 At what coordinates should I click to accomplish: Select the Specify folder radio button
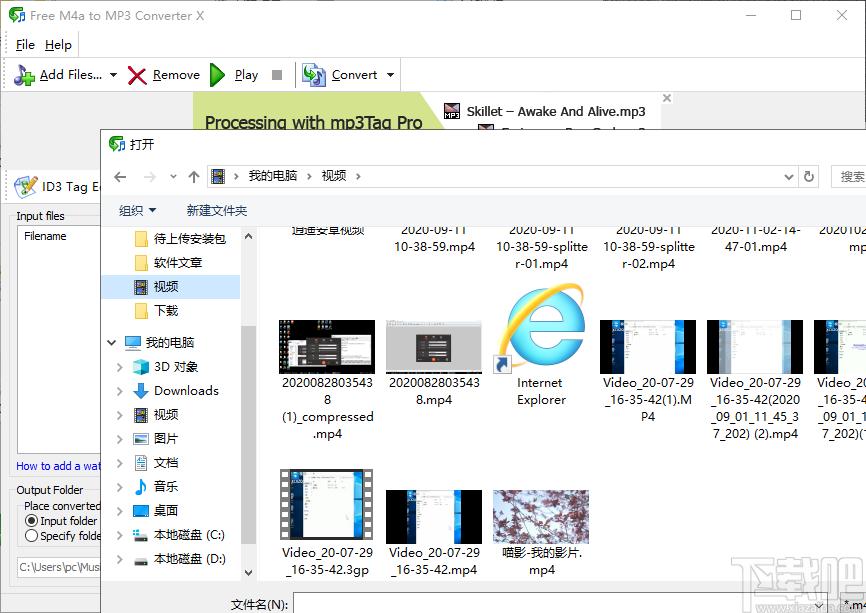31,536
